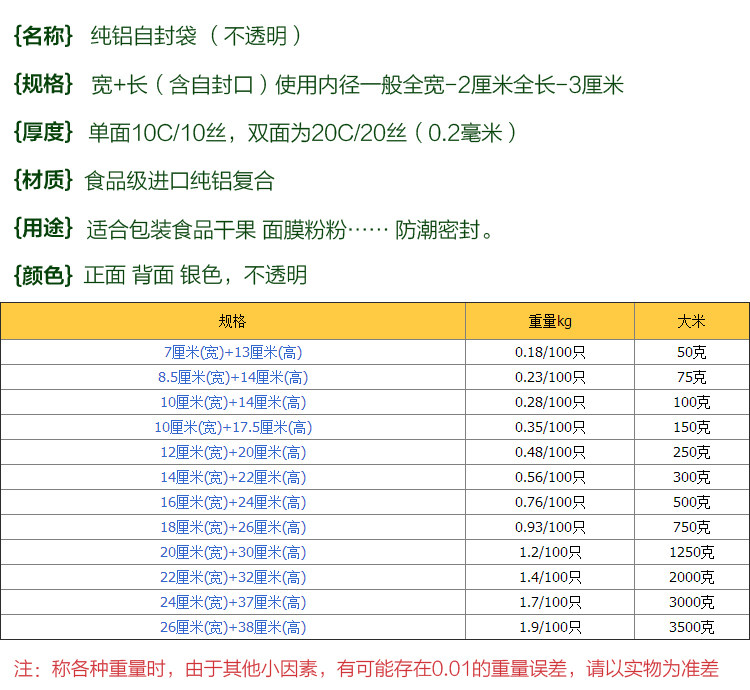Select the 20厘米(宽)+30厘米(高) link
The image size is (750, 690).
[x=233, y=552]
